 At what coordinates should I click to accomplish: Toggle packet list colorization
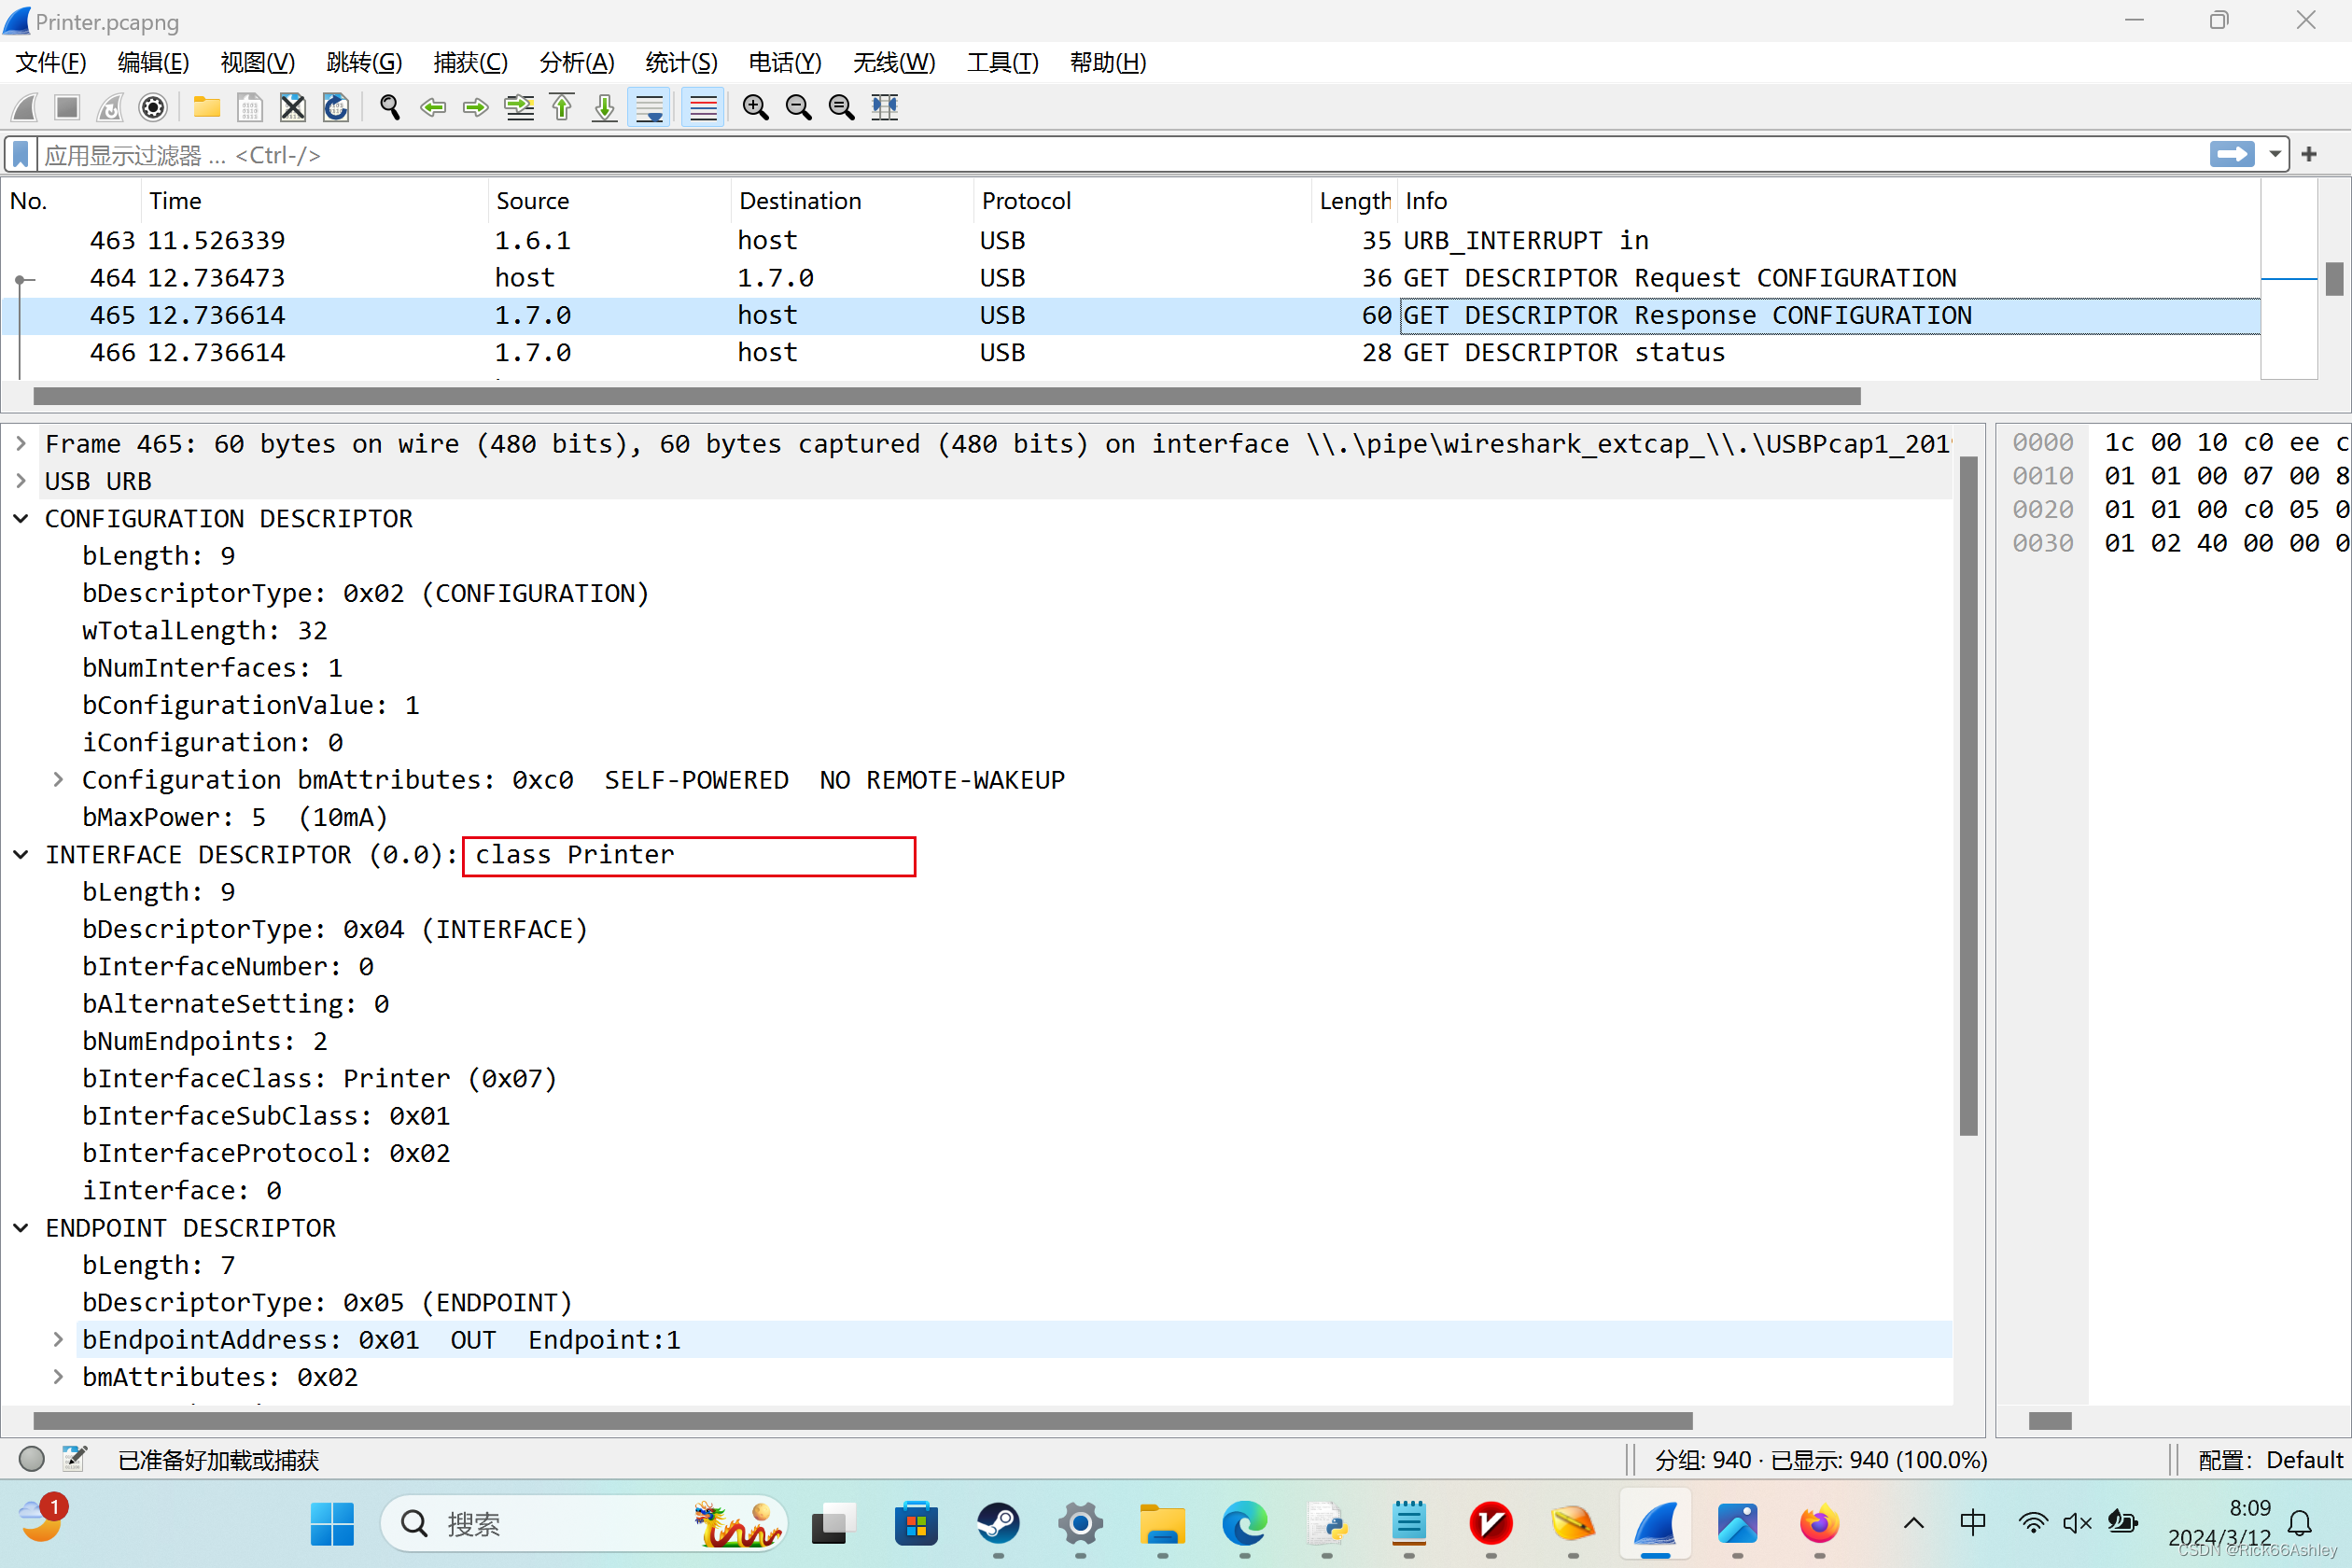coord(703,107)
